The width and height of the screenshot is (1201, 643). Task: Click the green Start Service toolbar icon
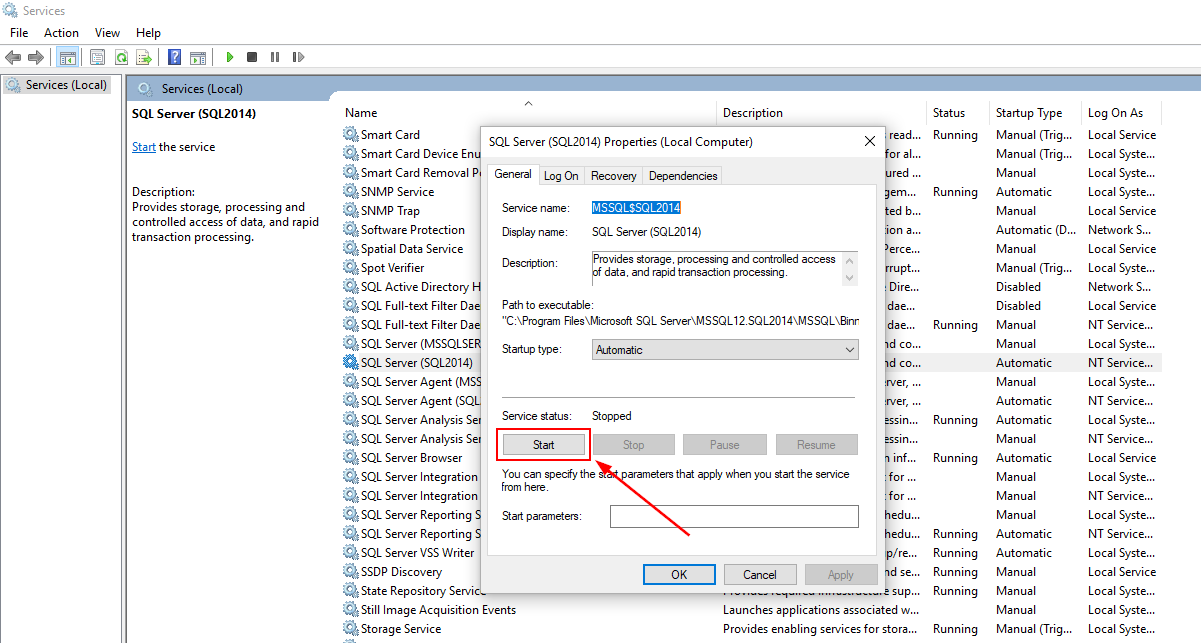(x=230, y=58)
